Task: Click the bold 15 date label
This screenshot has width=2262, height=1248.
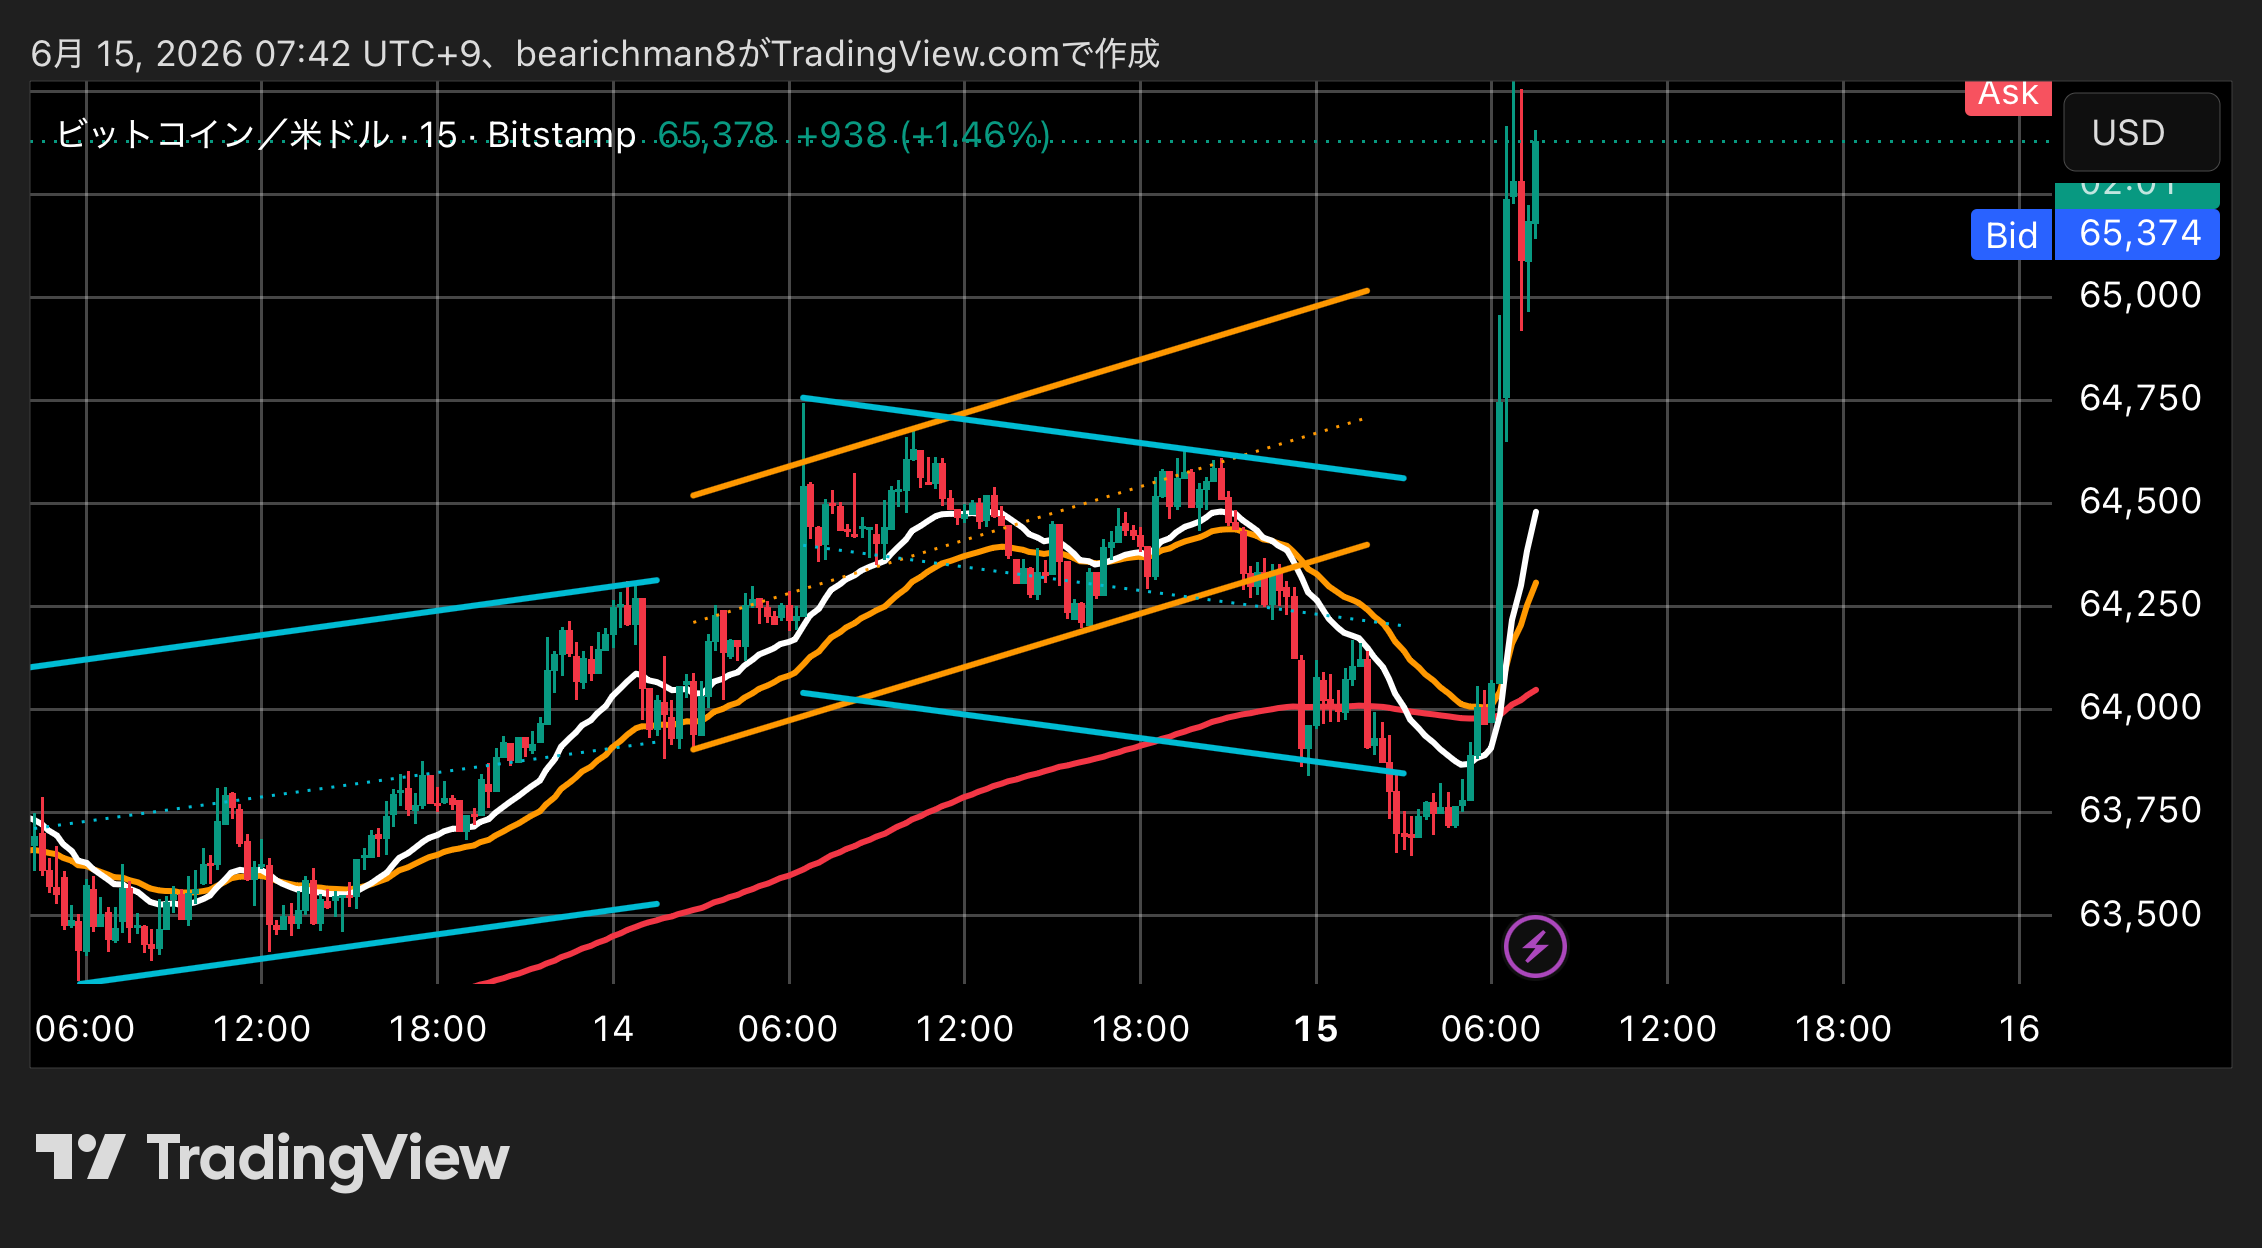Action: pyautogui.click(x=1316, y=1029)
